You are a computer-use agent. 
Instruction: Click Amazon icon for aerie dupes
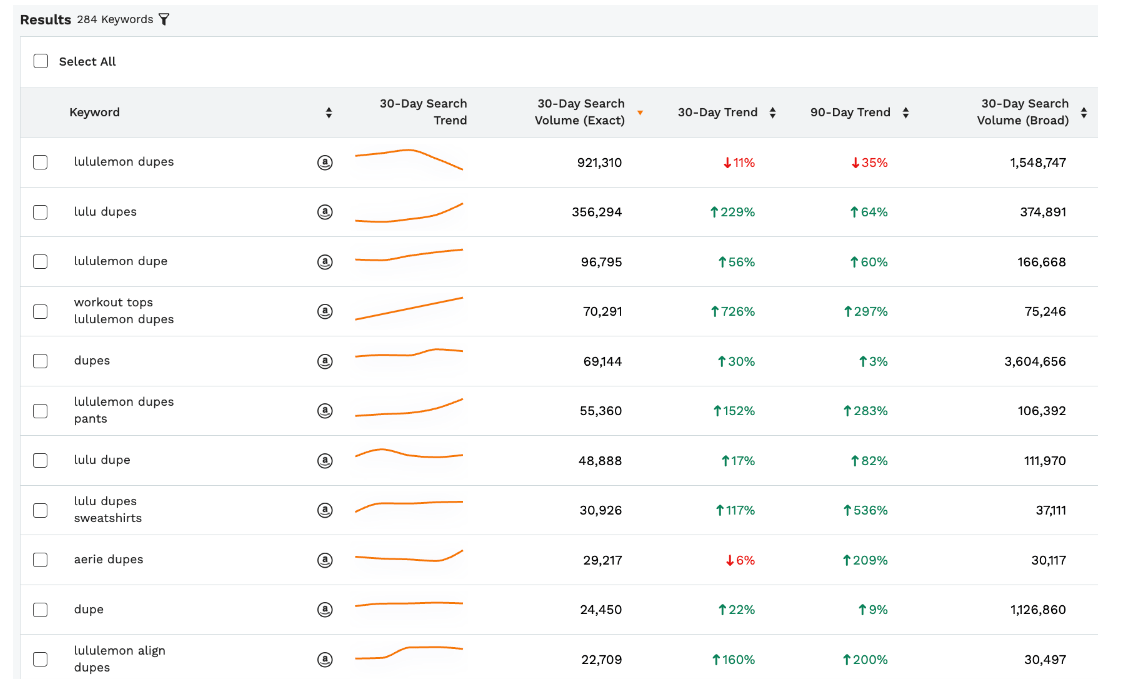(325, 560)
